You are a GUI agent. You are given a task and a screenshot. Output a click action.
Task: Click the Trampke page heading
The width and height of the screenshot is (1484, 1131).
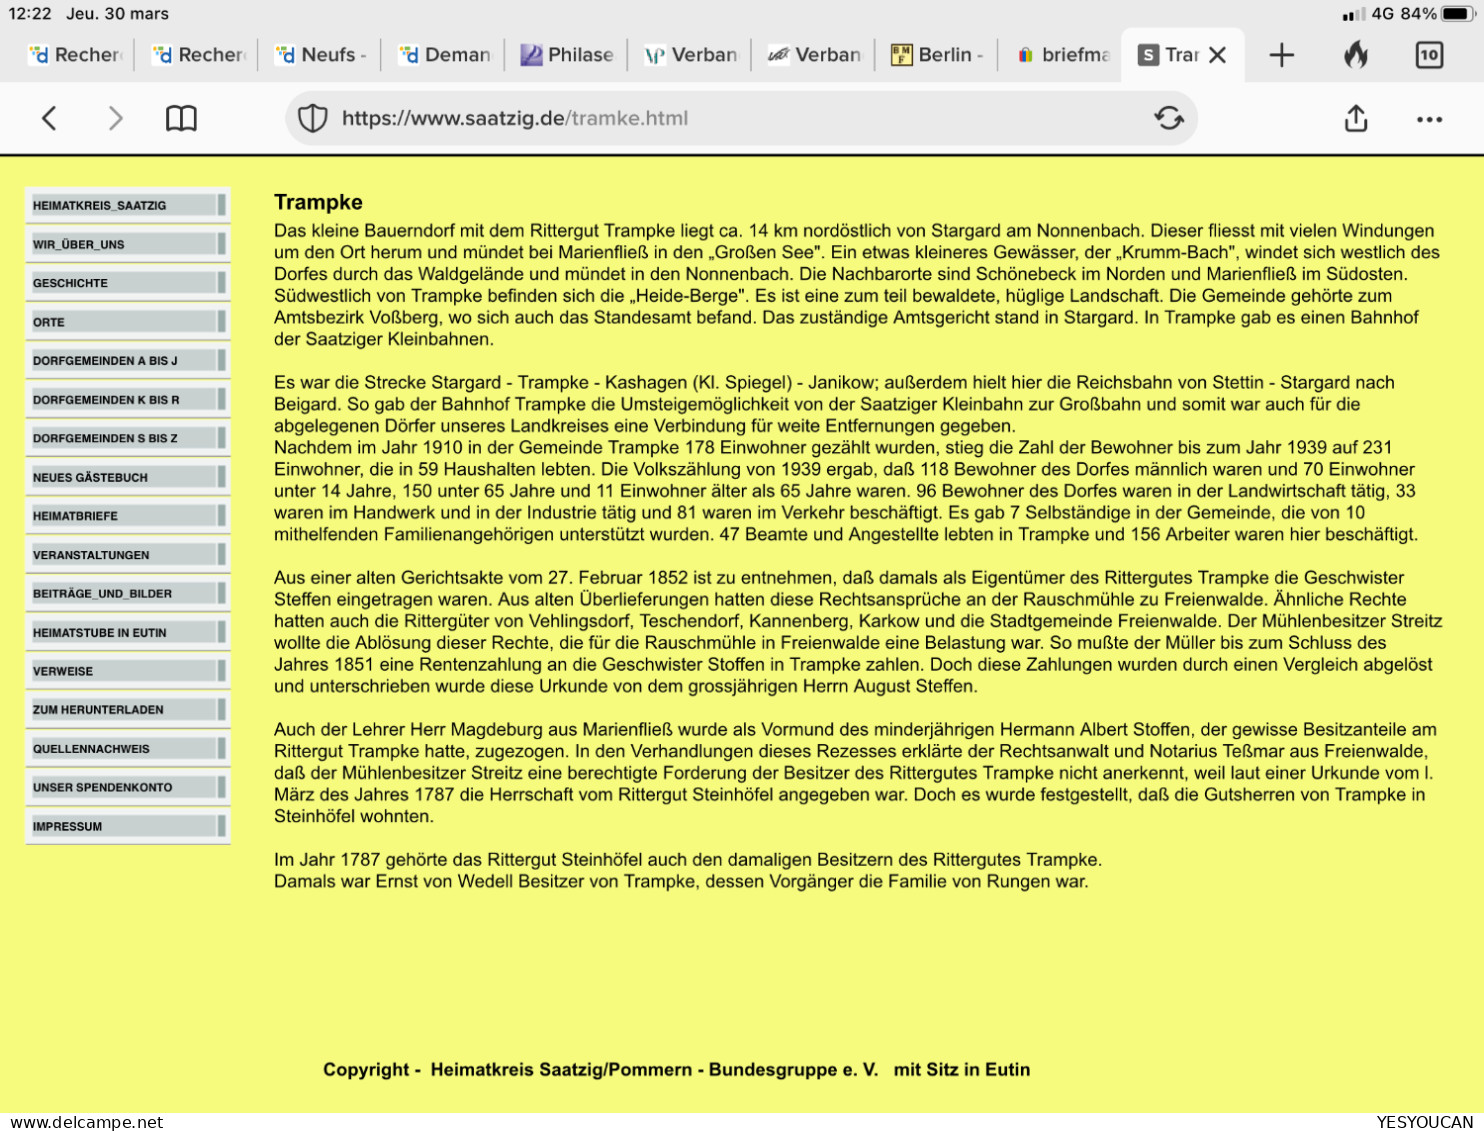pyautogui.click(x=318, y=202)
